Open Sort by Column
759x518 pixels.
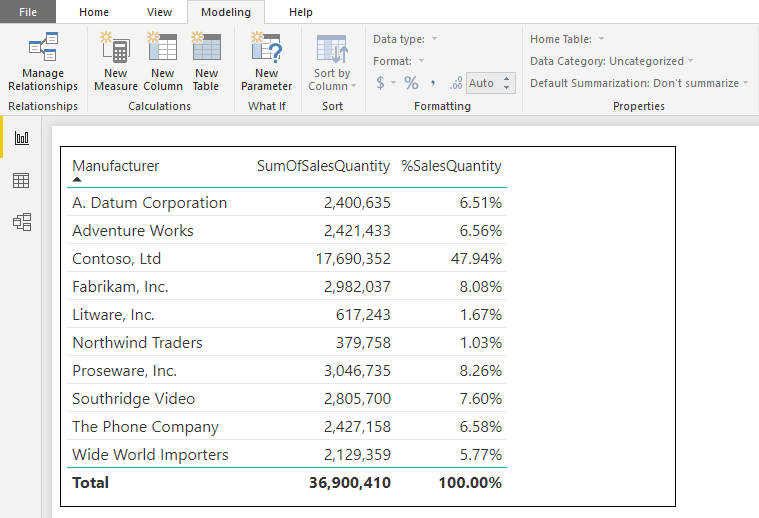[x=332, y=62]
